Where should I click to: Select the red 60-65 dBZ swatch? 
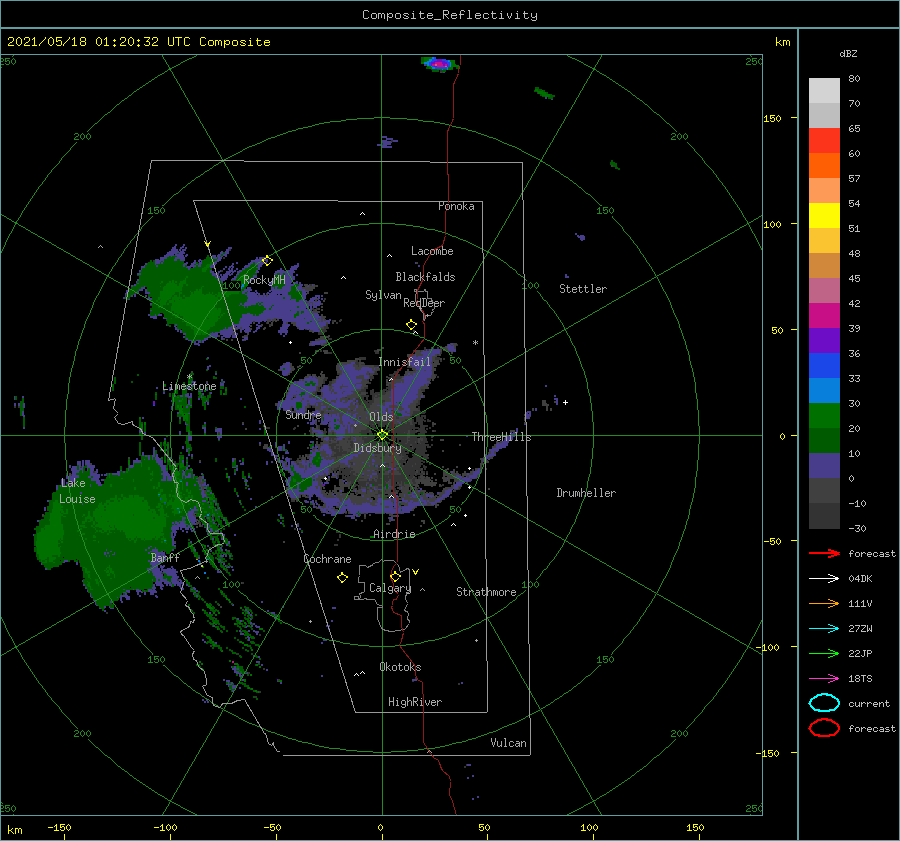click(x=824, y=141)
